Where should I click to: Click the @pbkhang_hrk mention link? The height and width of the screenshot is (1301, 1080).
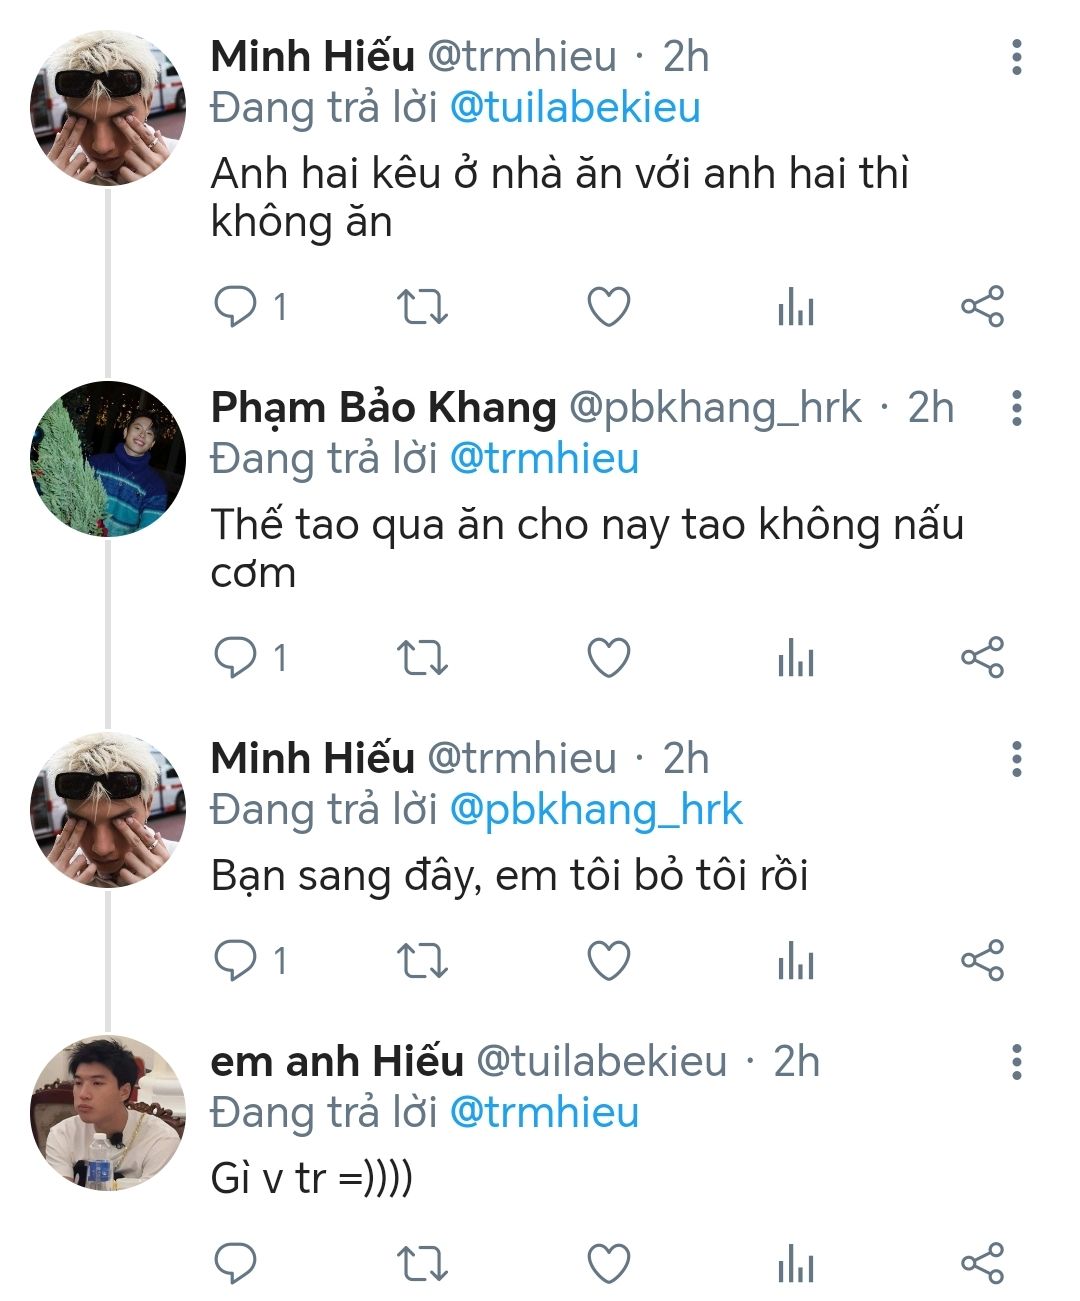pos(596,810)
